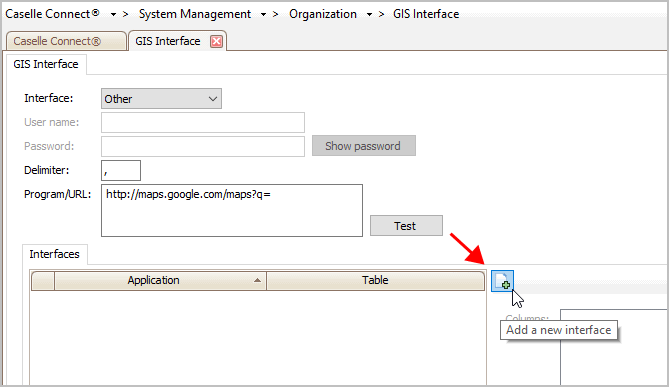This screenshot has height=387, width=669.
Task: Switch to the Caselle Connect tab
Action: pos(66,41)
